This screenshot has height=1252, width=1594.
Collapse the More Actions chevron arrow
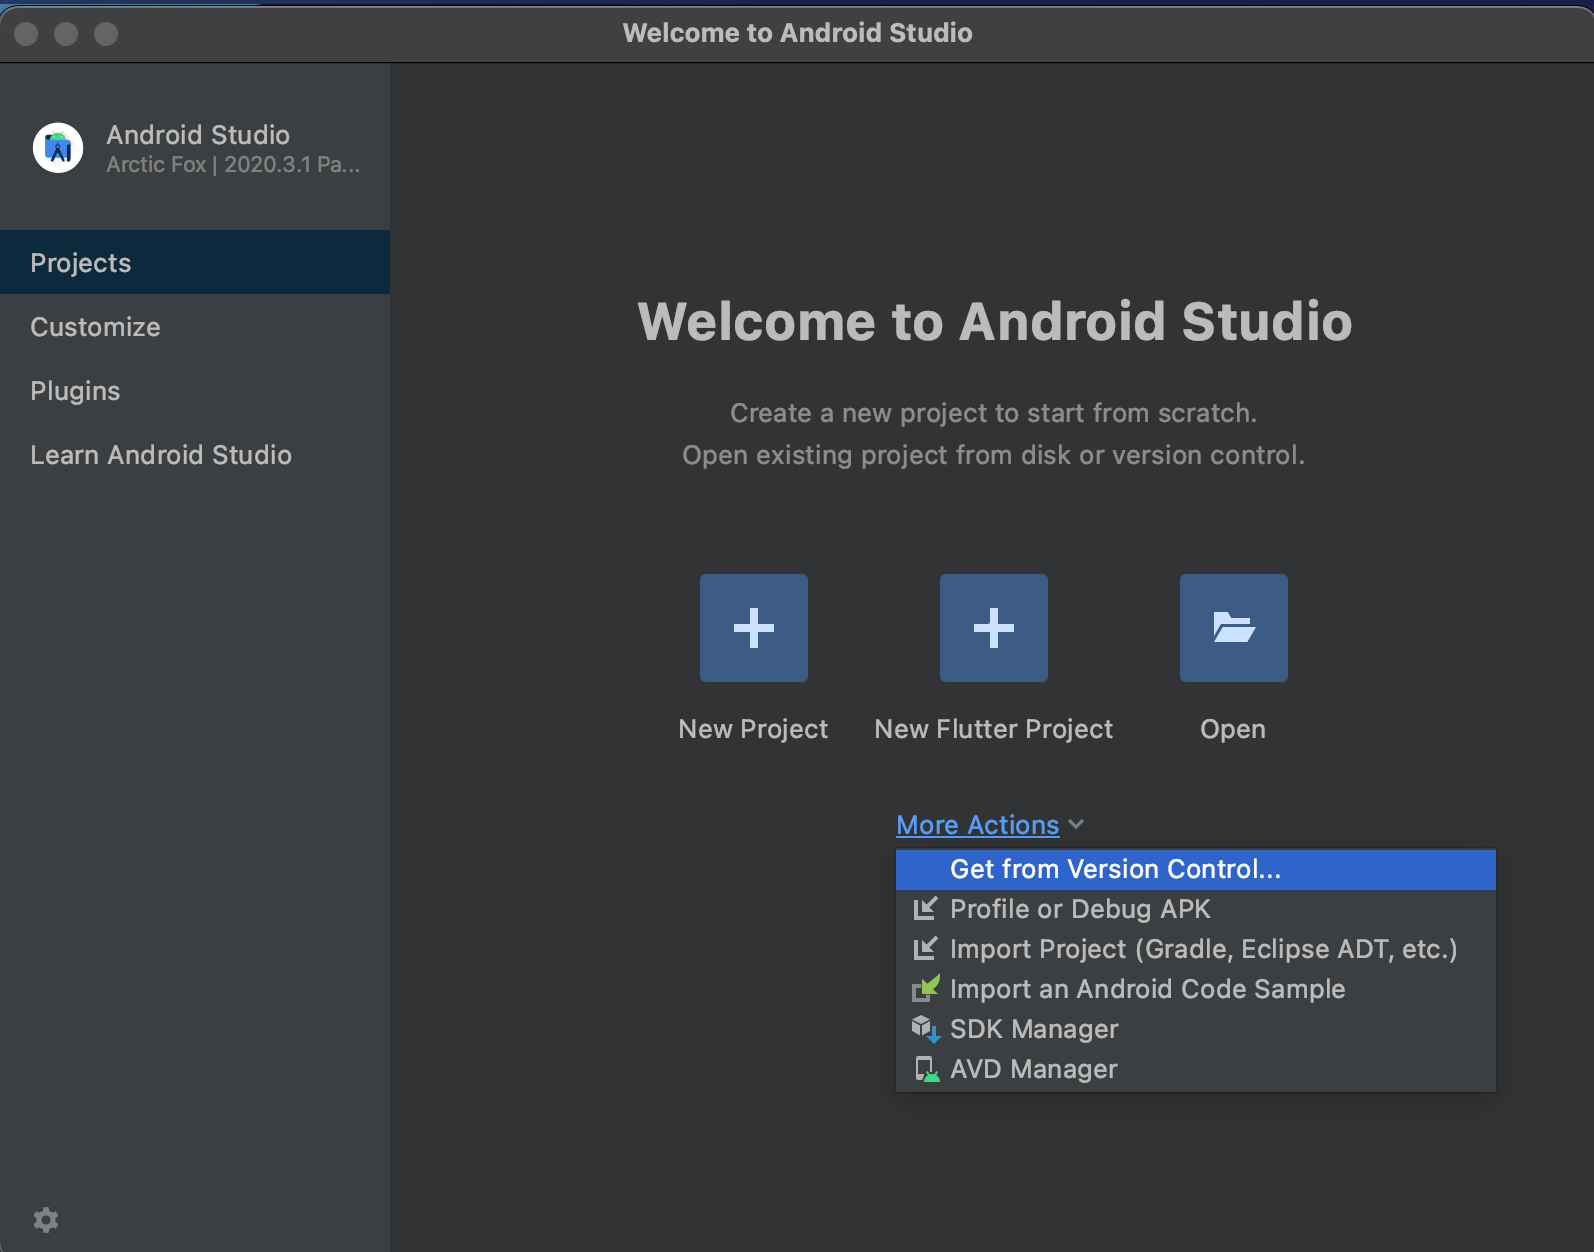tap(1076, 825)
